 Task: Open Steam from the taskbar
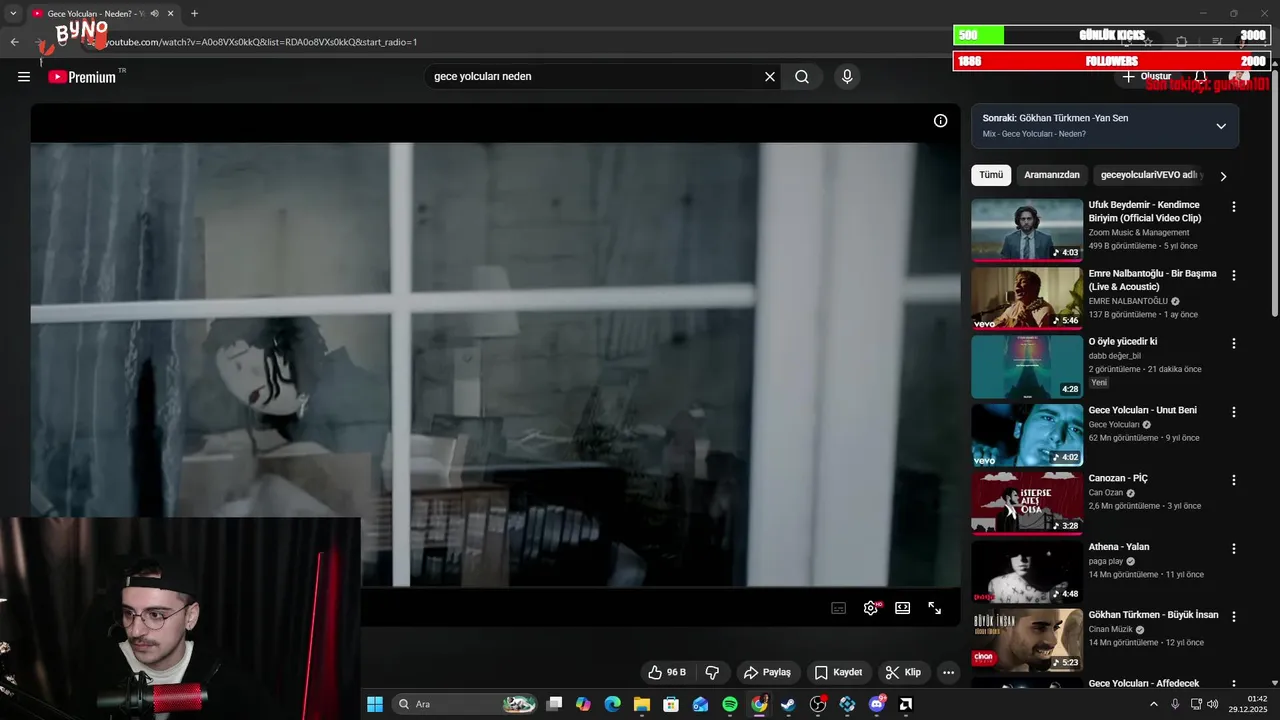(x=788, y=704)
